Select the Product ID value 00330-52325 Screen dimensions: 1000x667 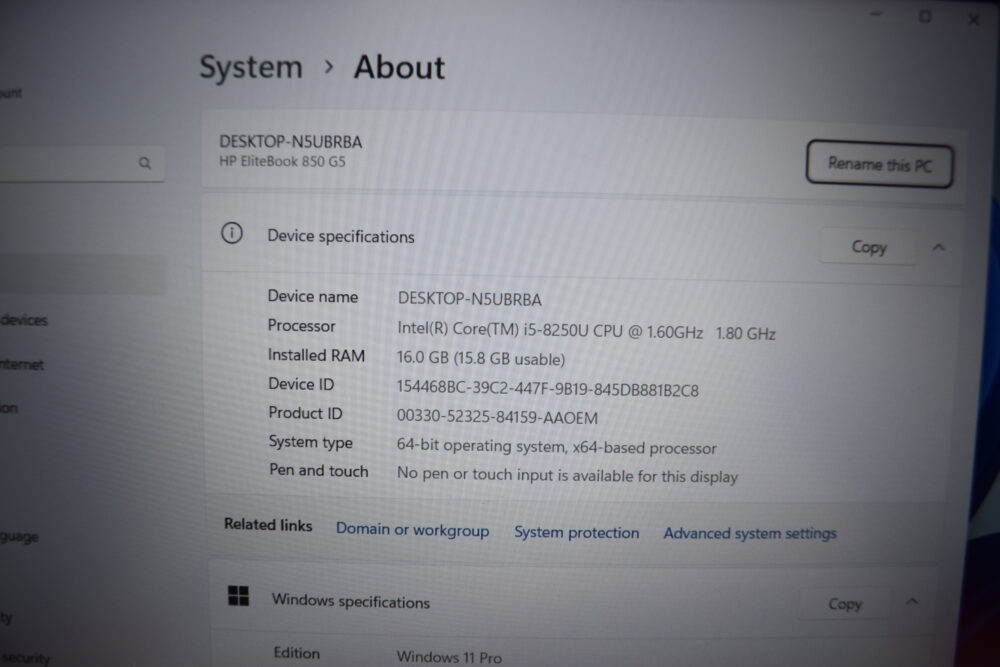pos(497,417)
